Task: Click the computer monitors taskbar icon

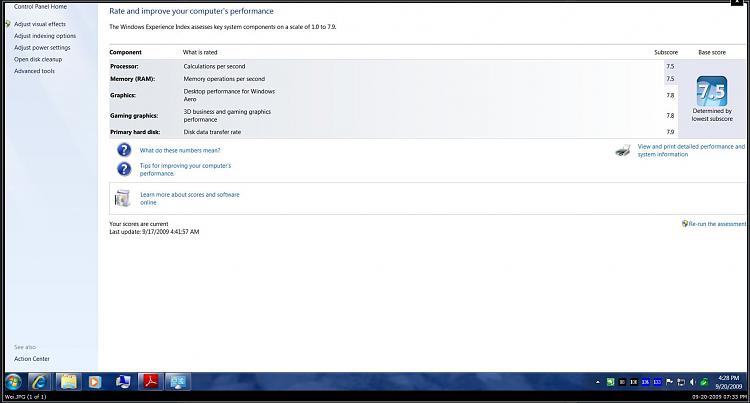Action: [123, 382]
